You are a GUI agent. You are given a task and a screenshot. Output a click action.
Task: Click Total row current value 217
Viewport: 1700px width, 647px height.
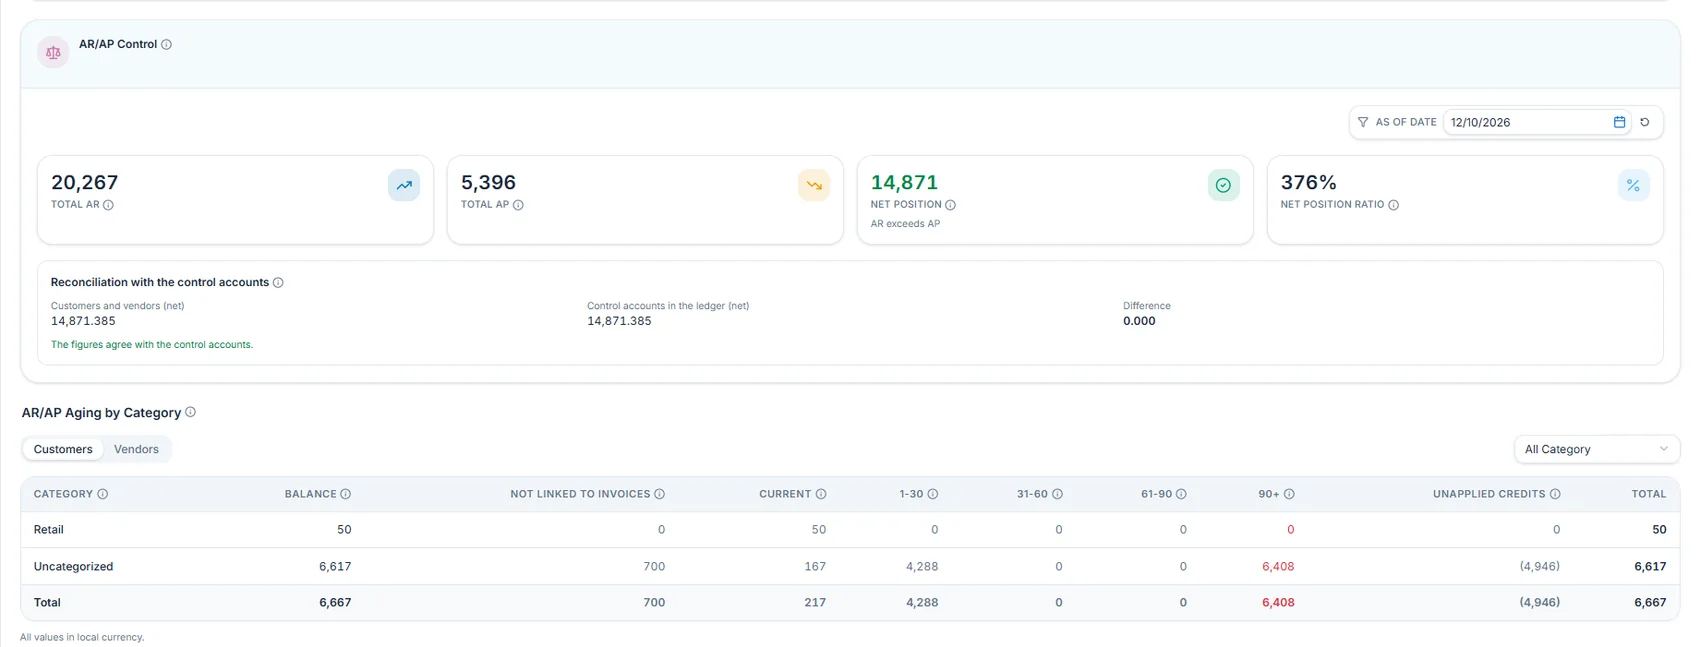pos(815,603)
